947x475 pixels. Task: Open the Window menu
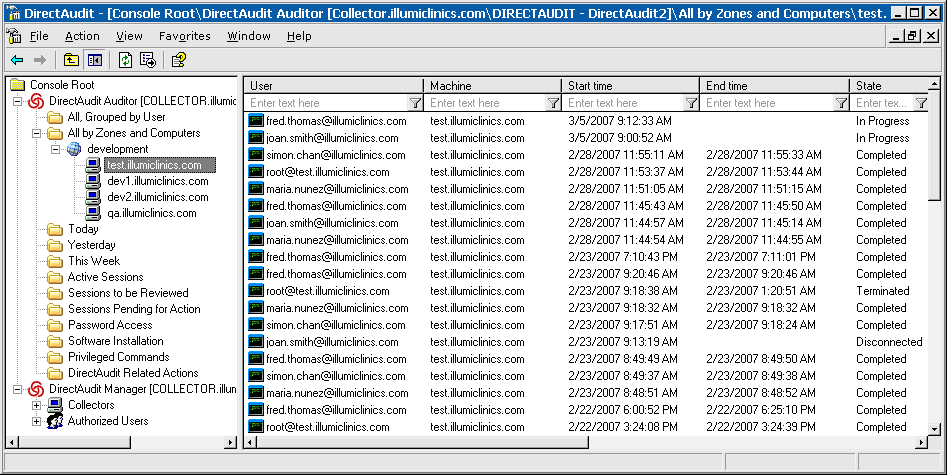249,36
